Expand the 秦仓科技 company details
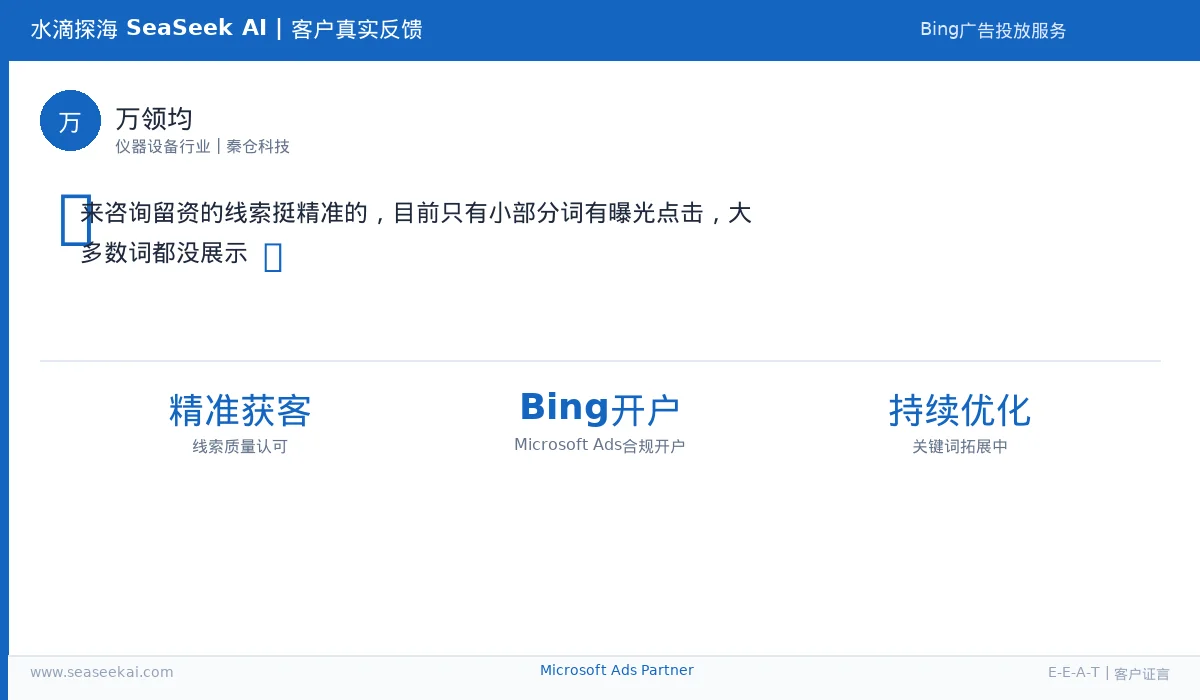Image resolution: width=1200 pixels, height=700 pixels. point(256,146)
